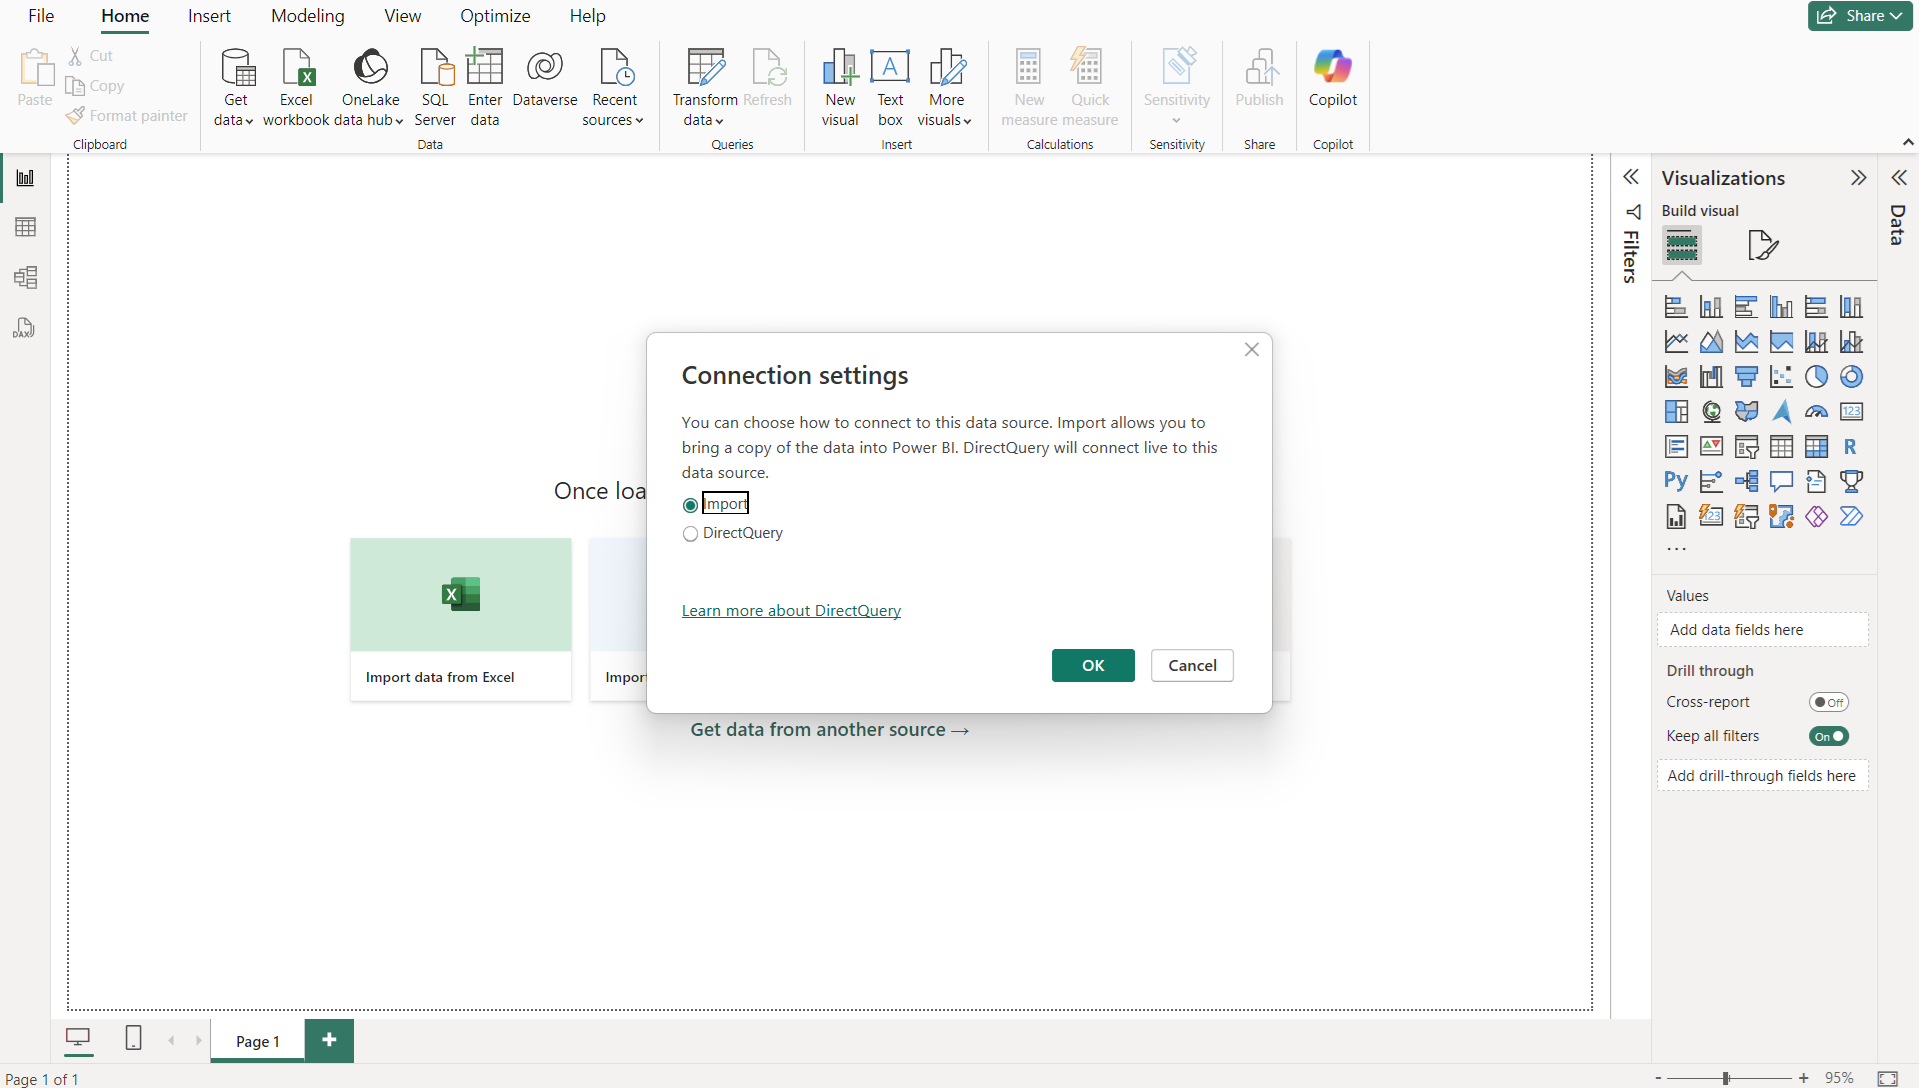Open More visuals dropdown

945,88
